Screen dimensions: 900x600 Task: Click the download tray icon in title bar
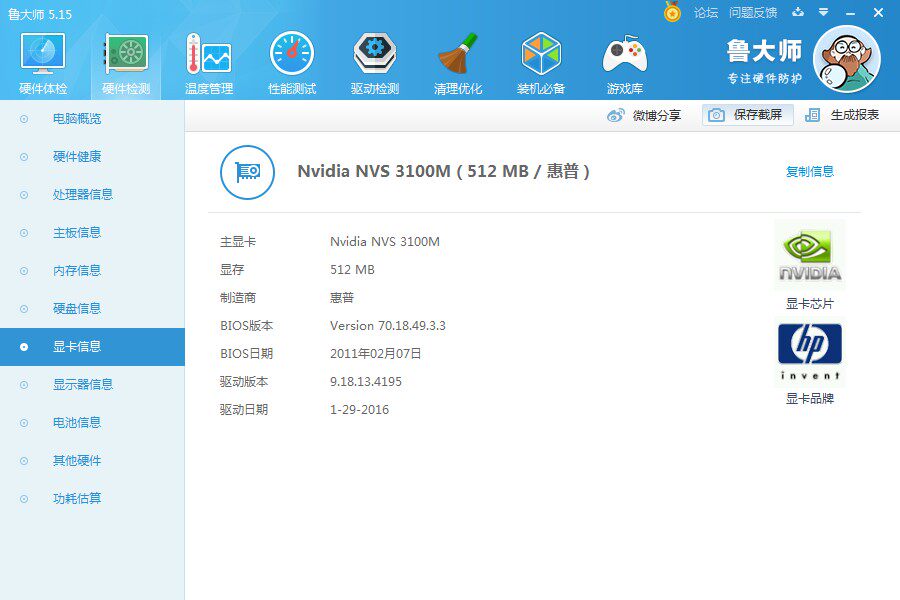798,11
